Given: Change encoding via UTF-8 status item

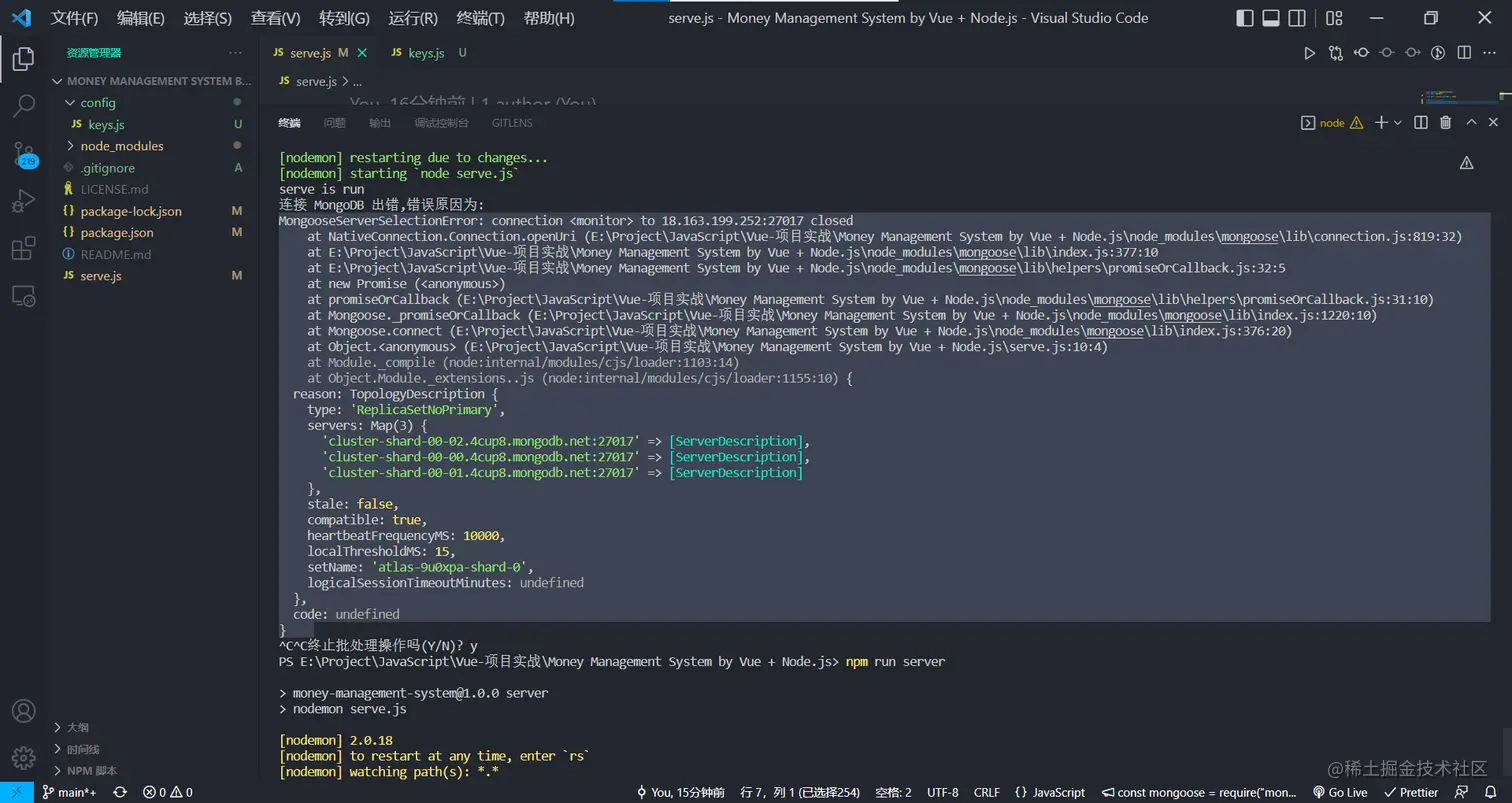Looking at the screenshot, I should coord(943,792).
